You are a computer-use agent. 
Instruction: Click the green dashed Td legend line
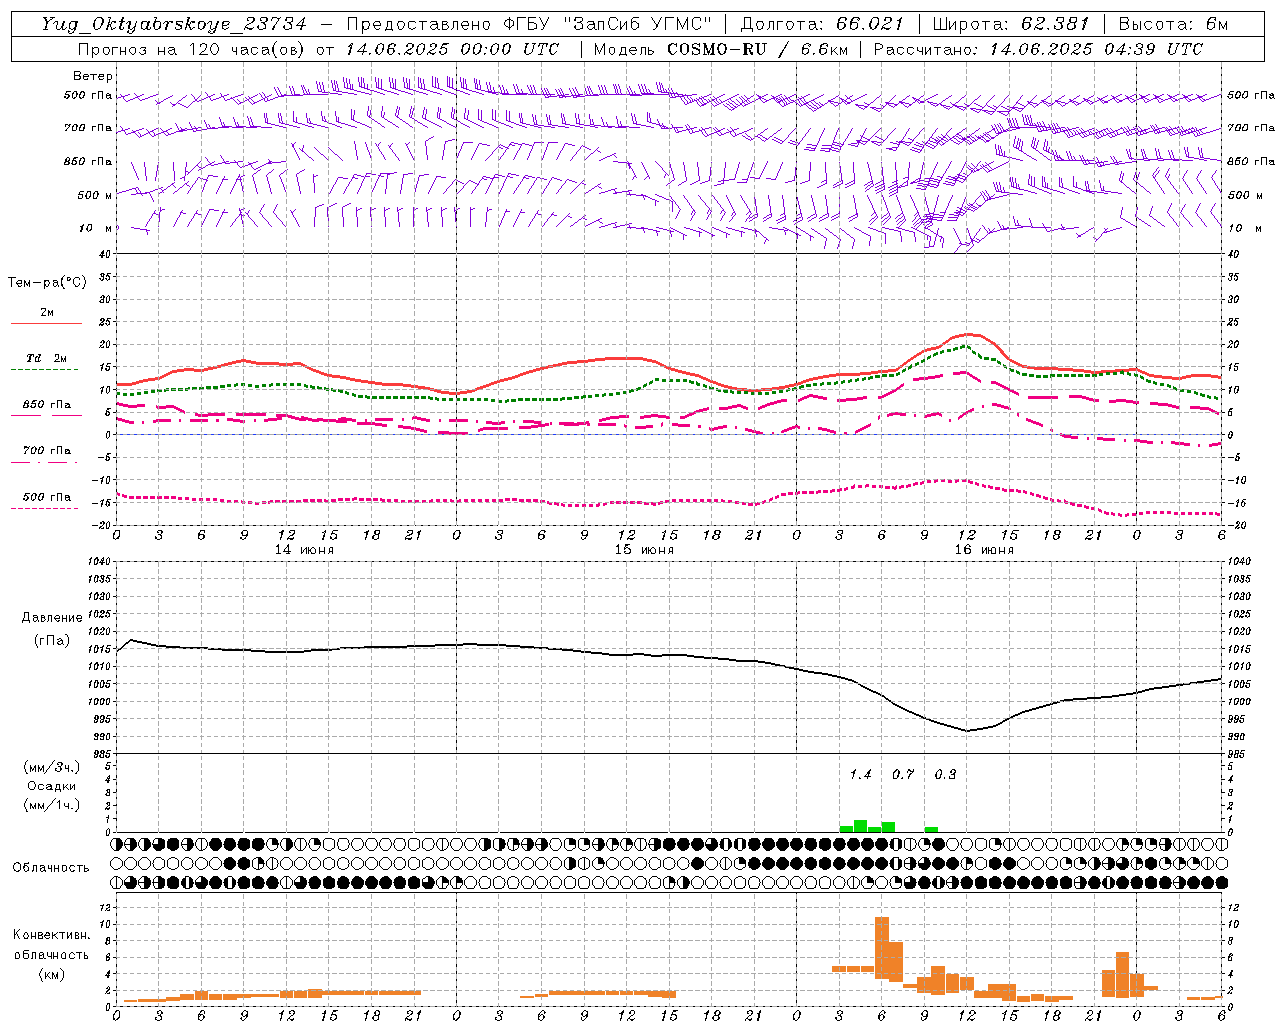point(44,369)
